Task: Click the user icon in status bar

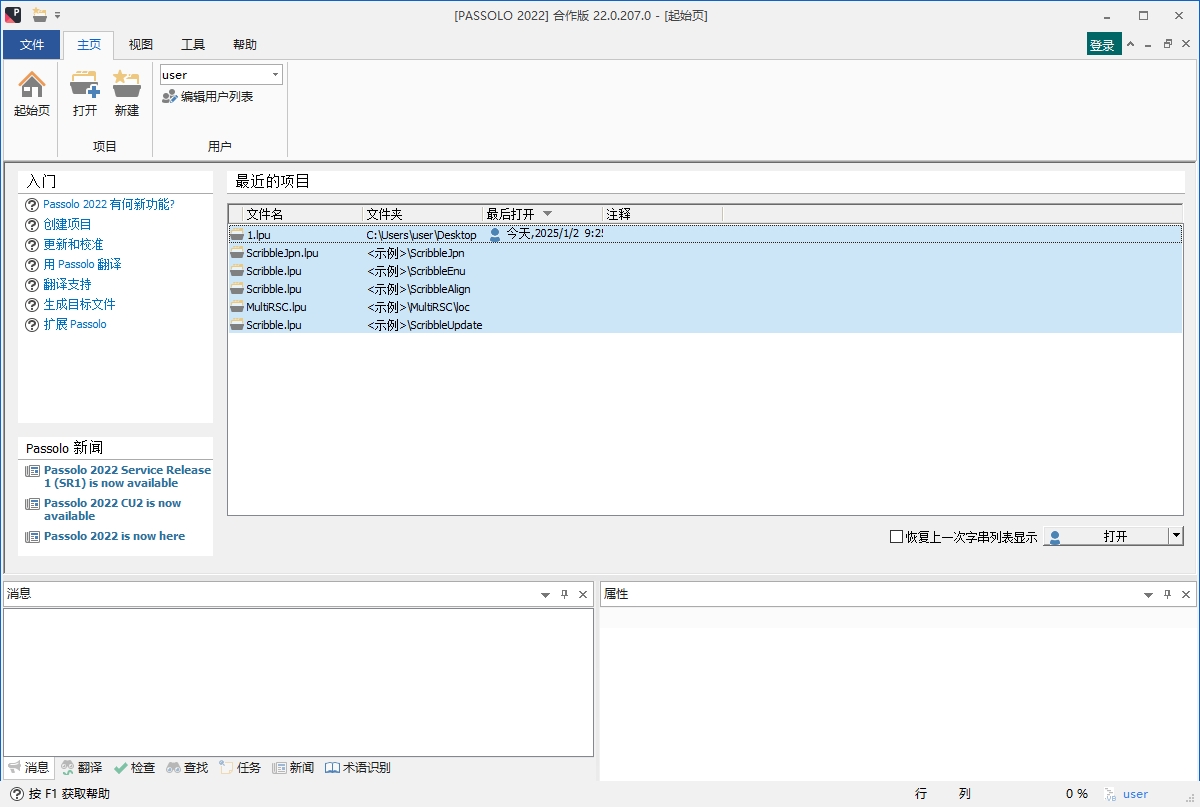Action: pos(1110,794)
